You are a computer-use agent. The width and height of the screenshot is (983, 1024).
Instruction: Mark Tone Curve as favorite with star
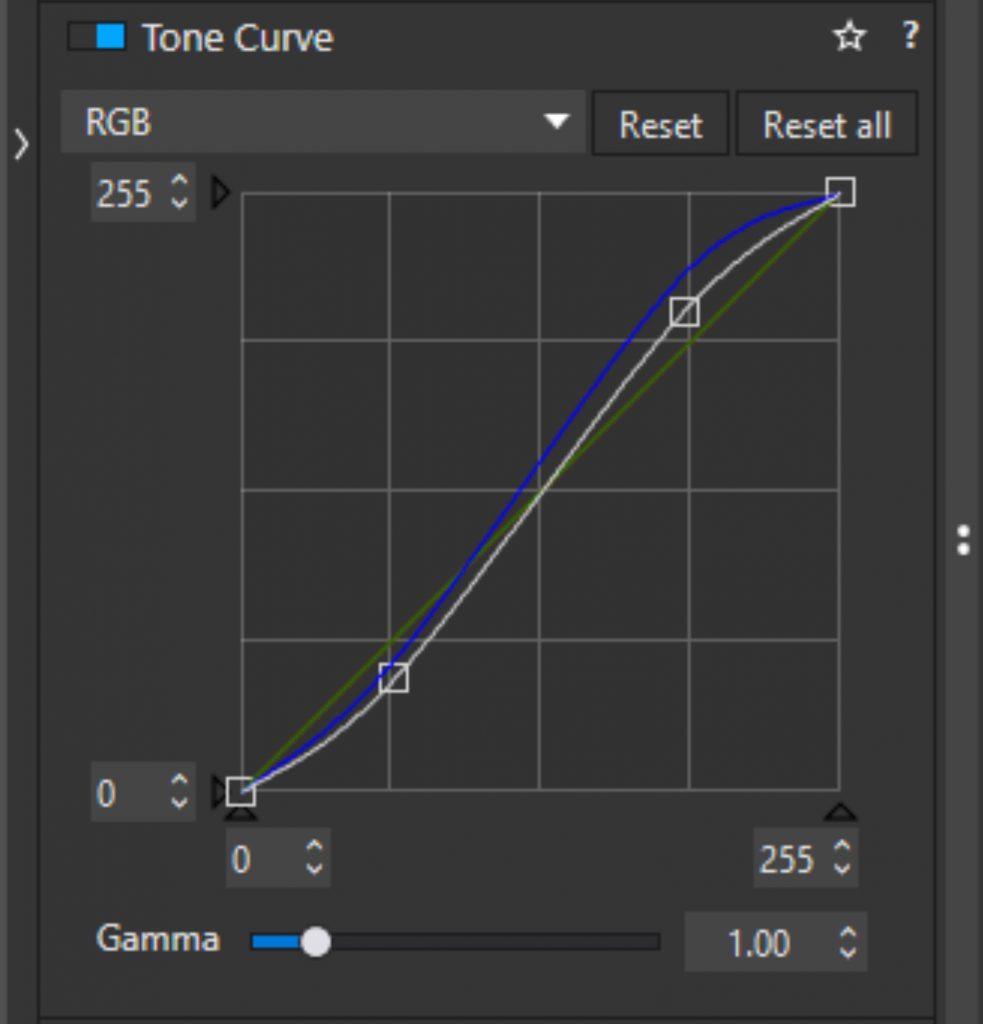849,38
